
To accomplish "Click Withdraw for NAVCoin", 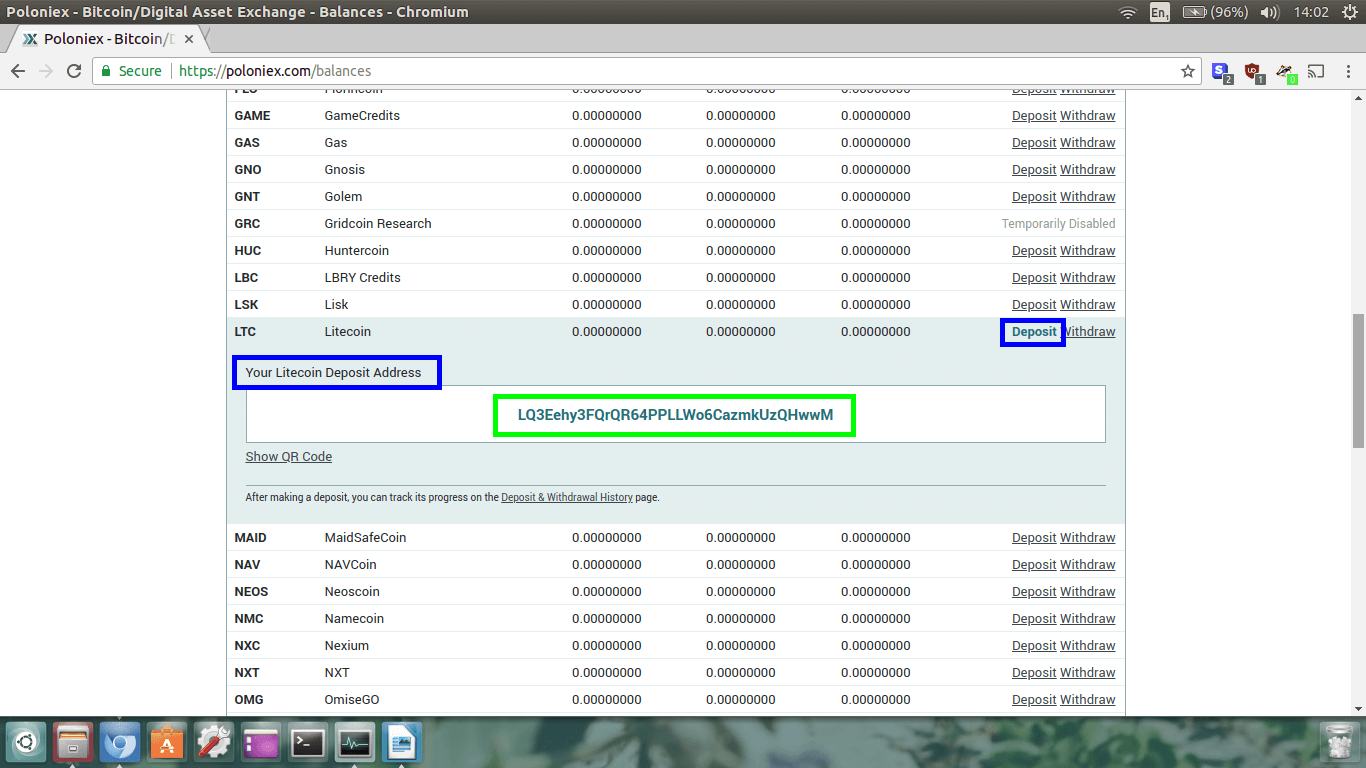I will point(1088,565).
